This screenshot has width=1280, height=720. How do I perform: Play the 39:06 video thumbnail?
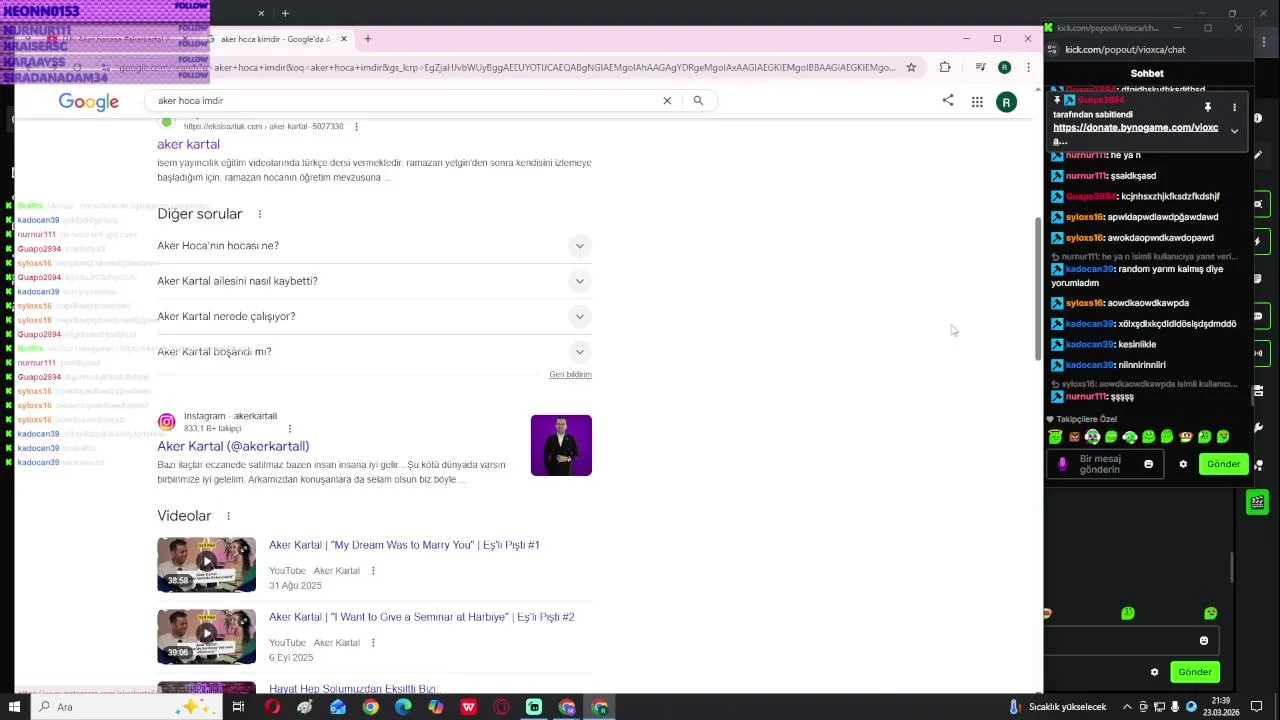pos(206,637)
